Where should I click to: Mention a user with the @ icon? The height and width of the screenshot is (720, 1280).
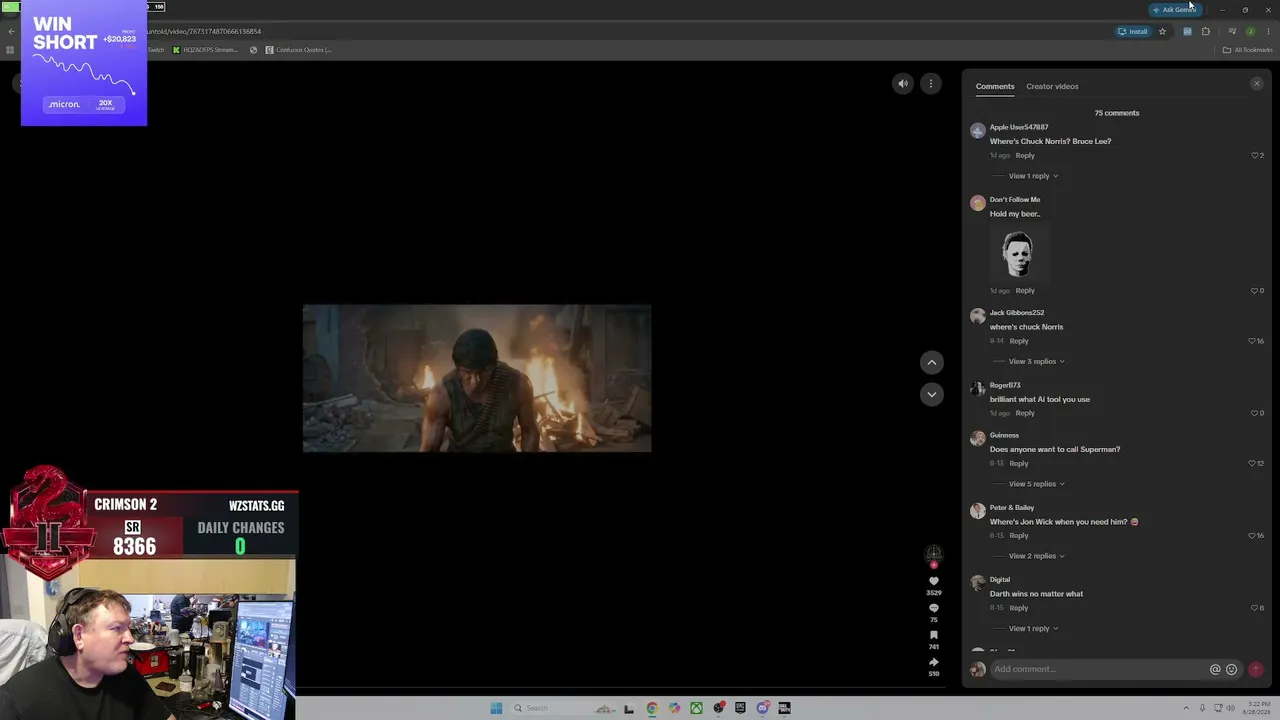pos(1215,669)
